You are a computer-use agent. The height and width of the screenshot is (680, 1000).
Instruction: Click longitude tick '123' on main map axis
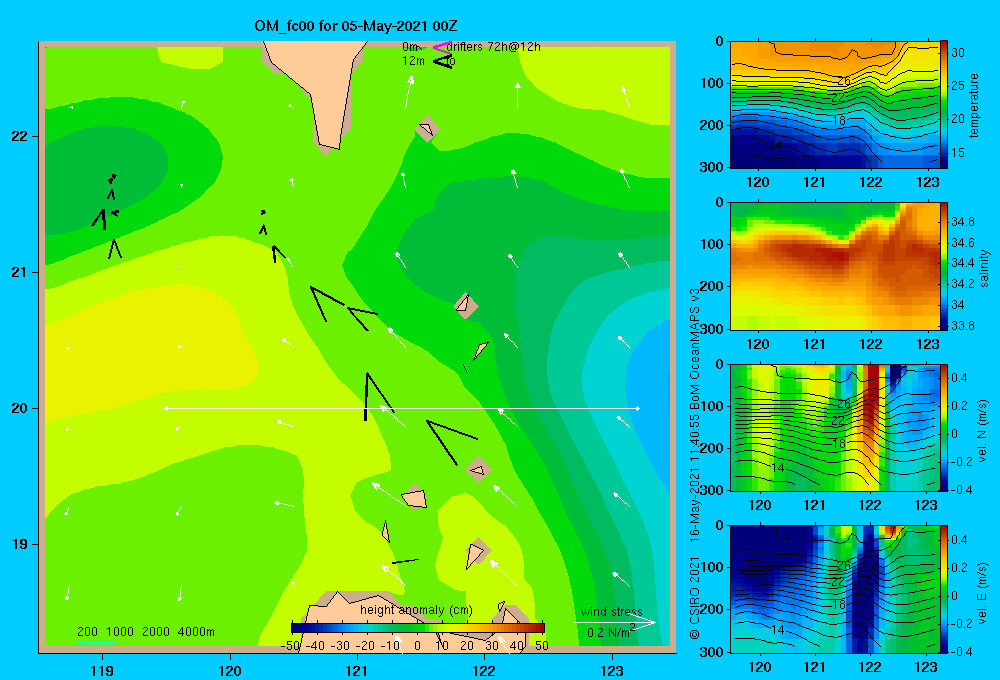point(612,670)
